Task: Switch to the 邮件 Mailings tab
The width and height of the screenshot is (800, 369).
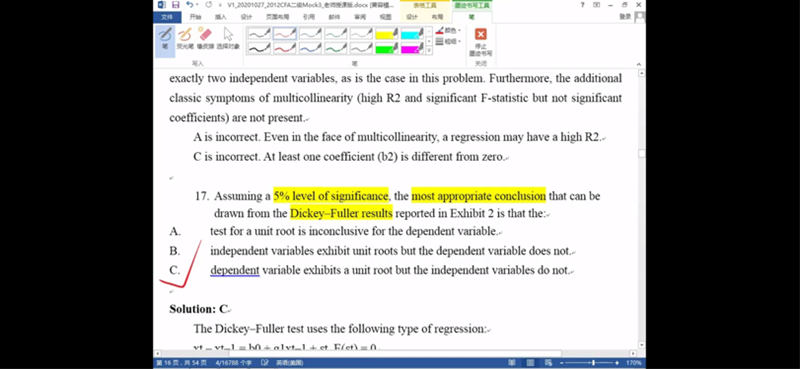Action: click(334, 17)
